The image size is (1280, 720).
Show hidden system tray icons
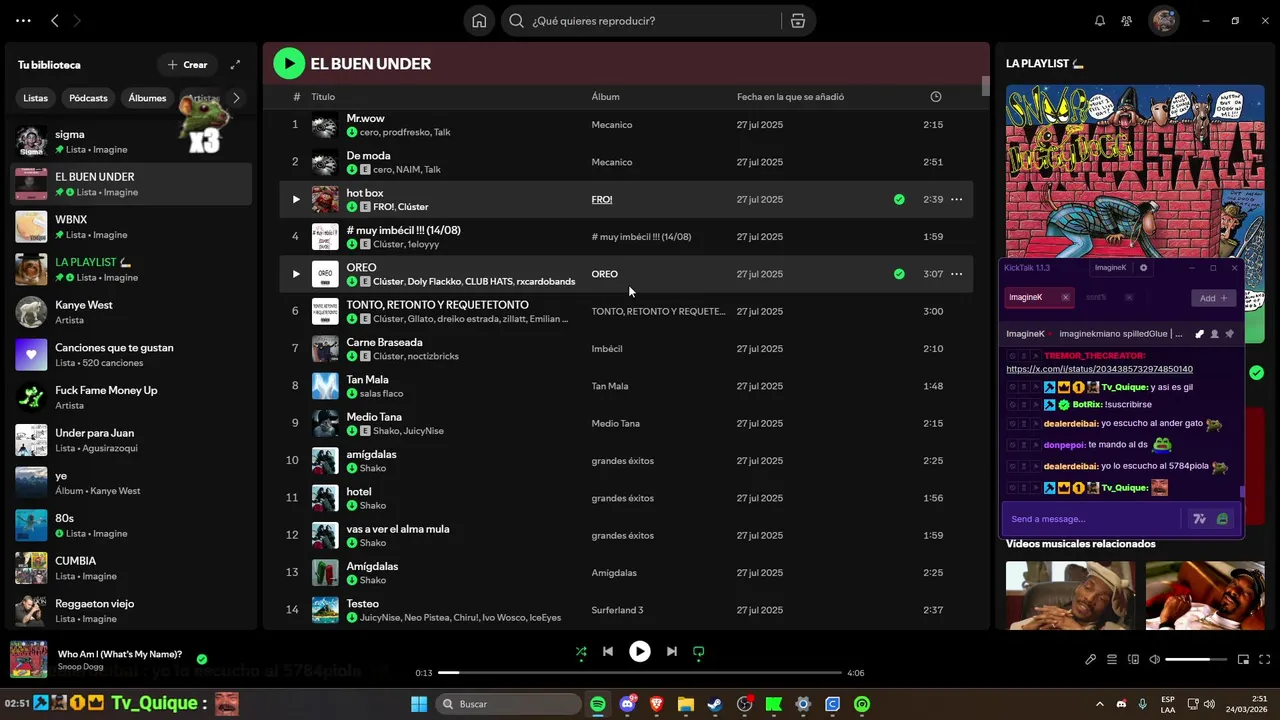tap(1100, 704)
